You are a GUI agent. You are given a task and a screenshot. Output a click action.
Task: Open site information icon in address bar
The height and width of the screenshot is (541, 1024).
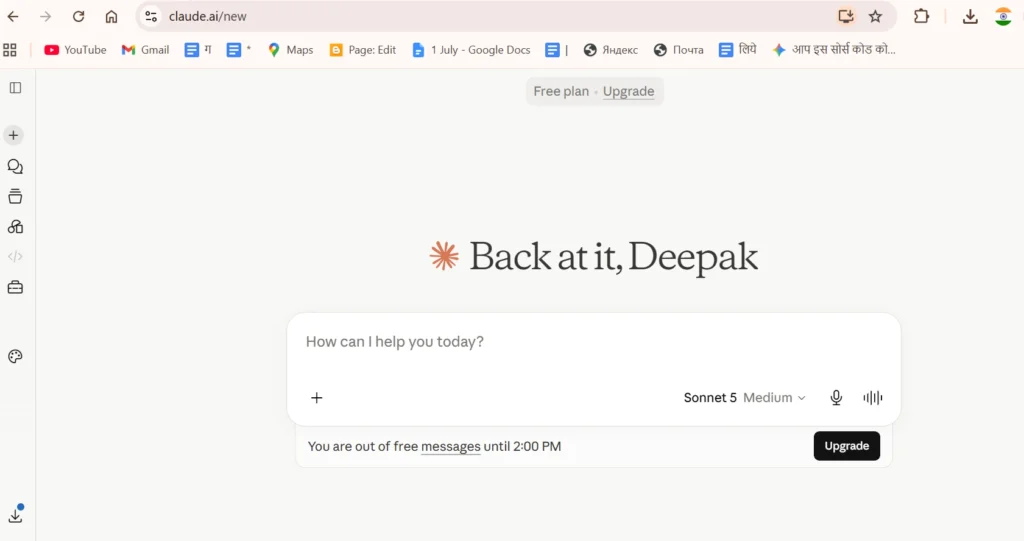[151, 16]
